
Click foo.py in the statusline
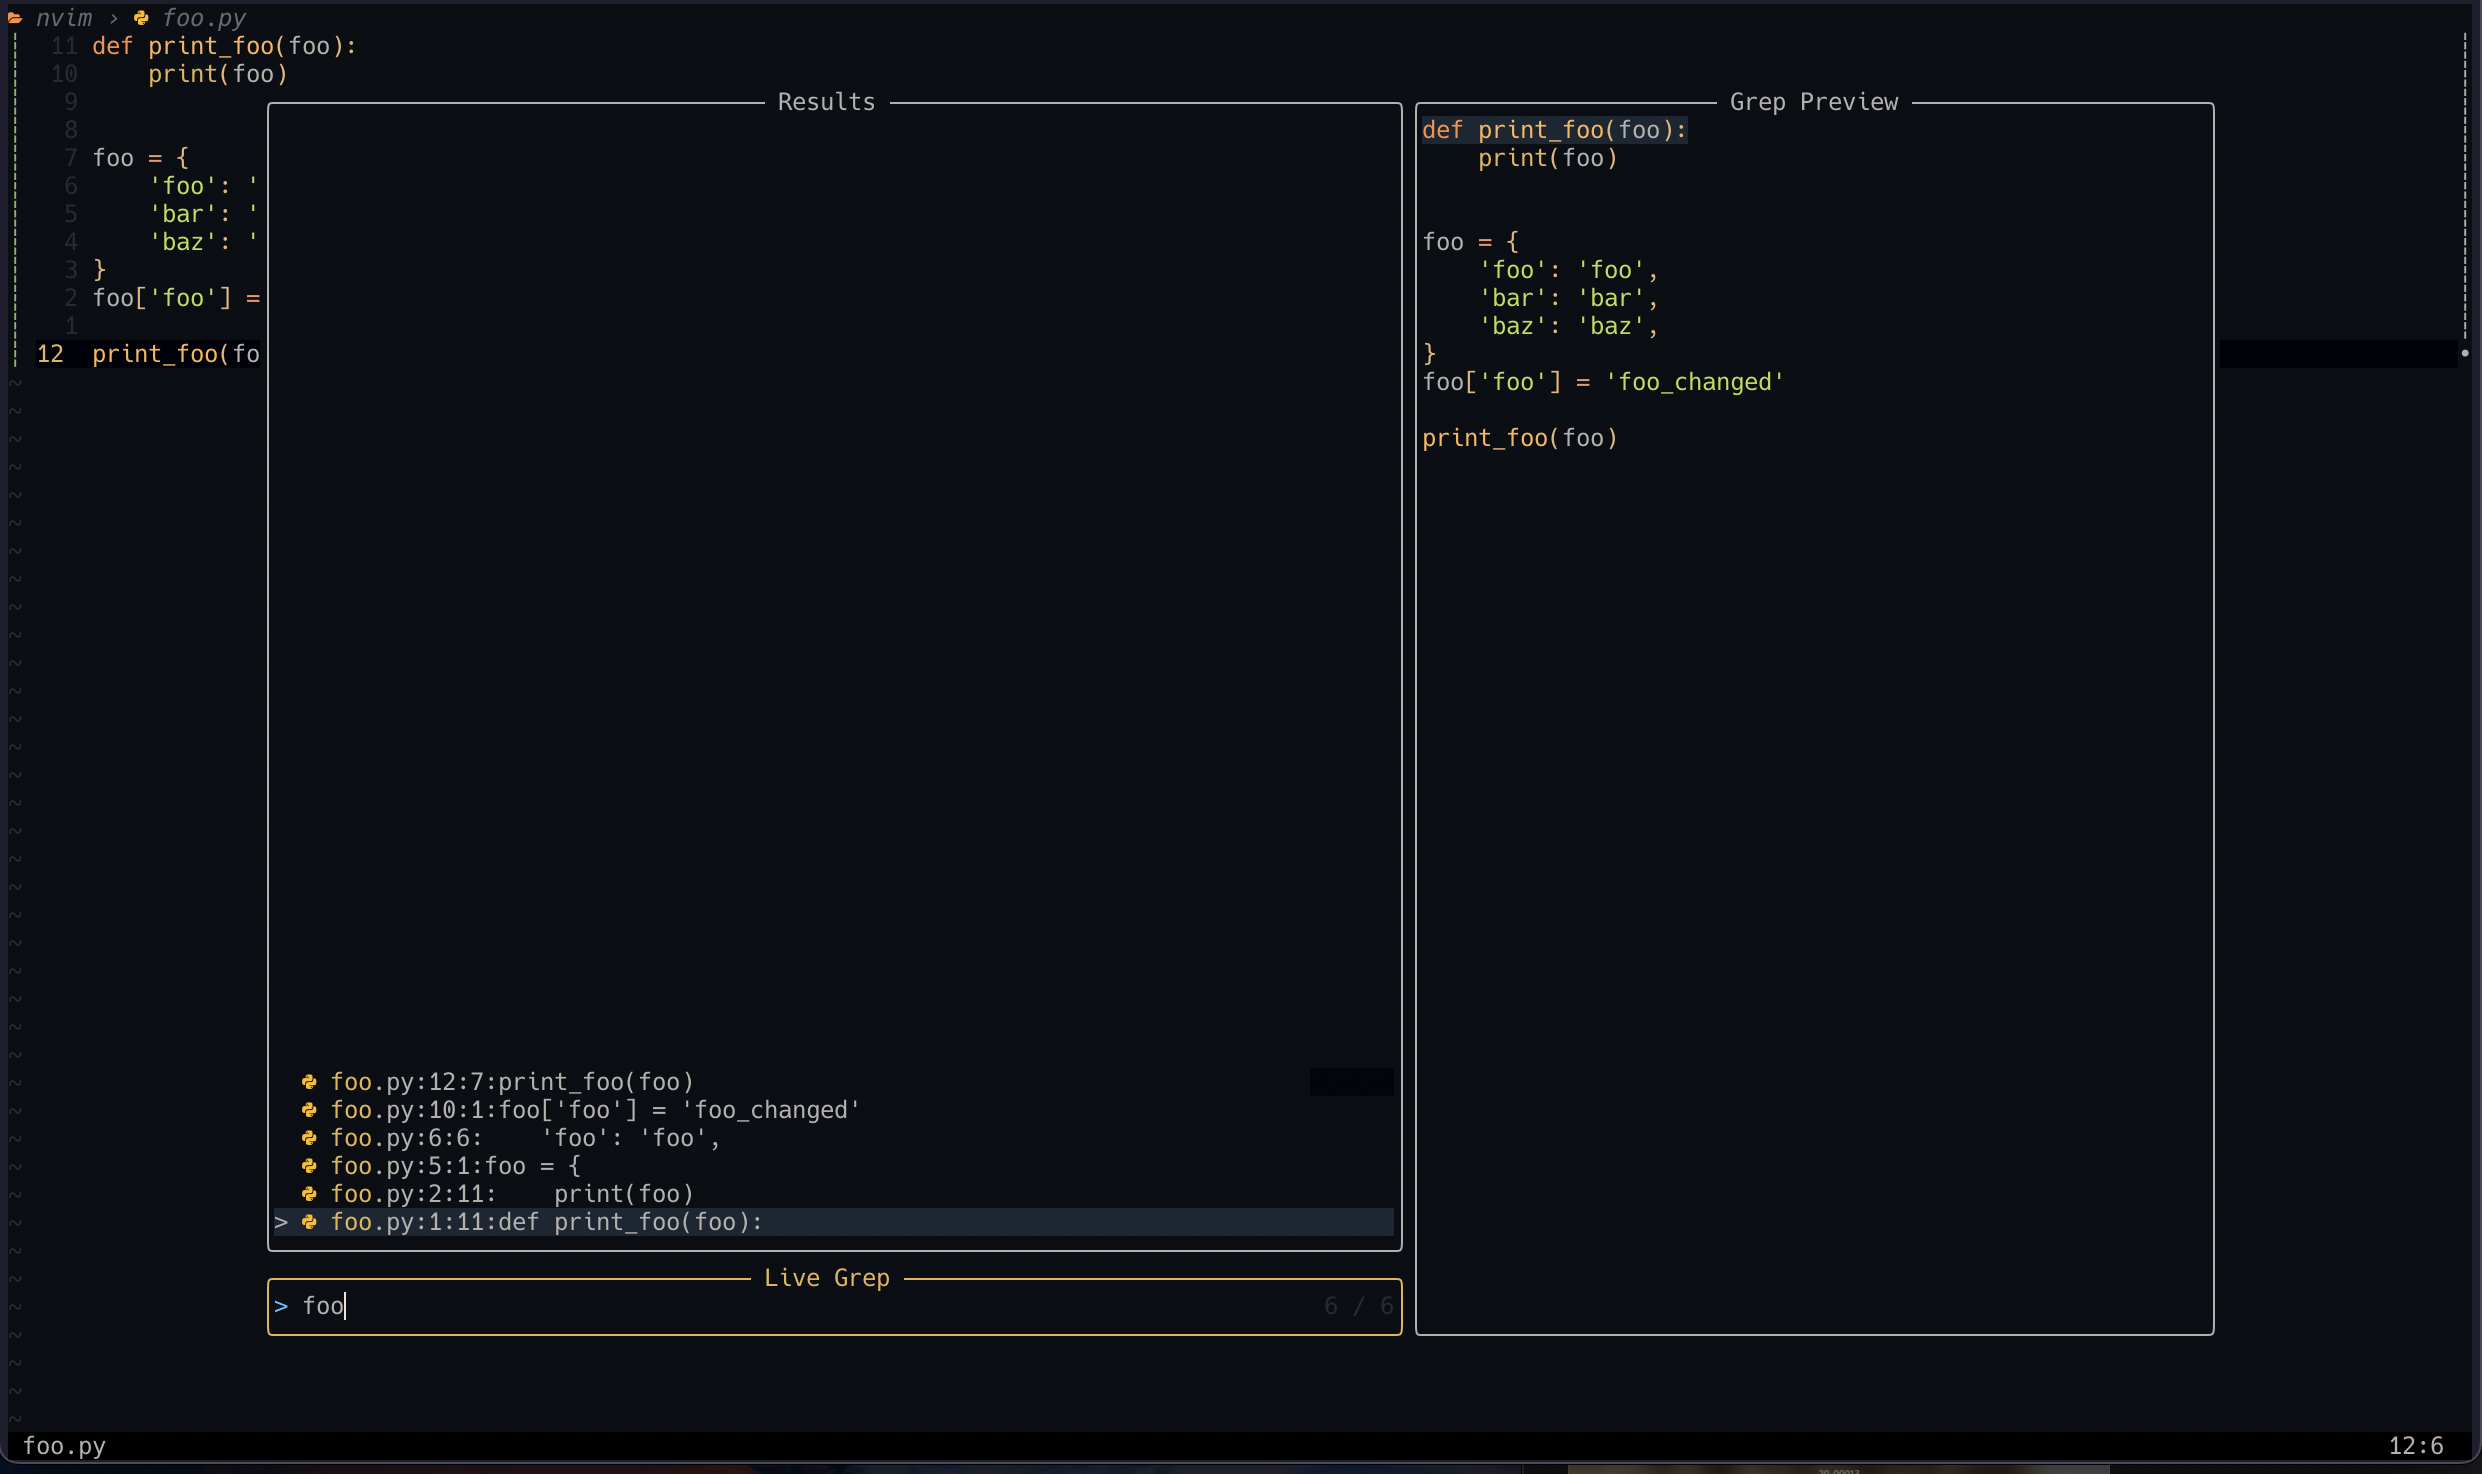63,1445
